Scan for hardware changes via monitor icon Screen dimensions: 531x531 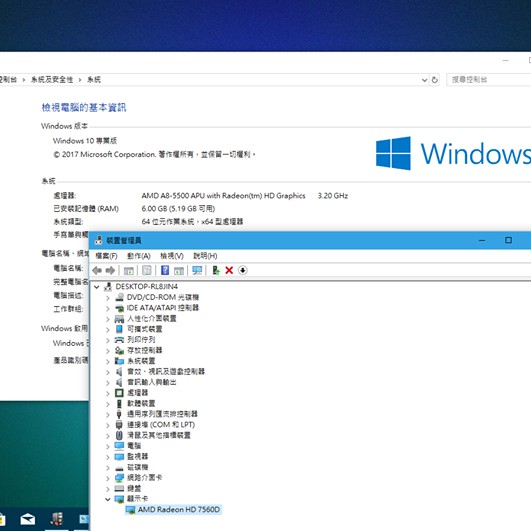[197, 270]
